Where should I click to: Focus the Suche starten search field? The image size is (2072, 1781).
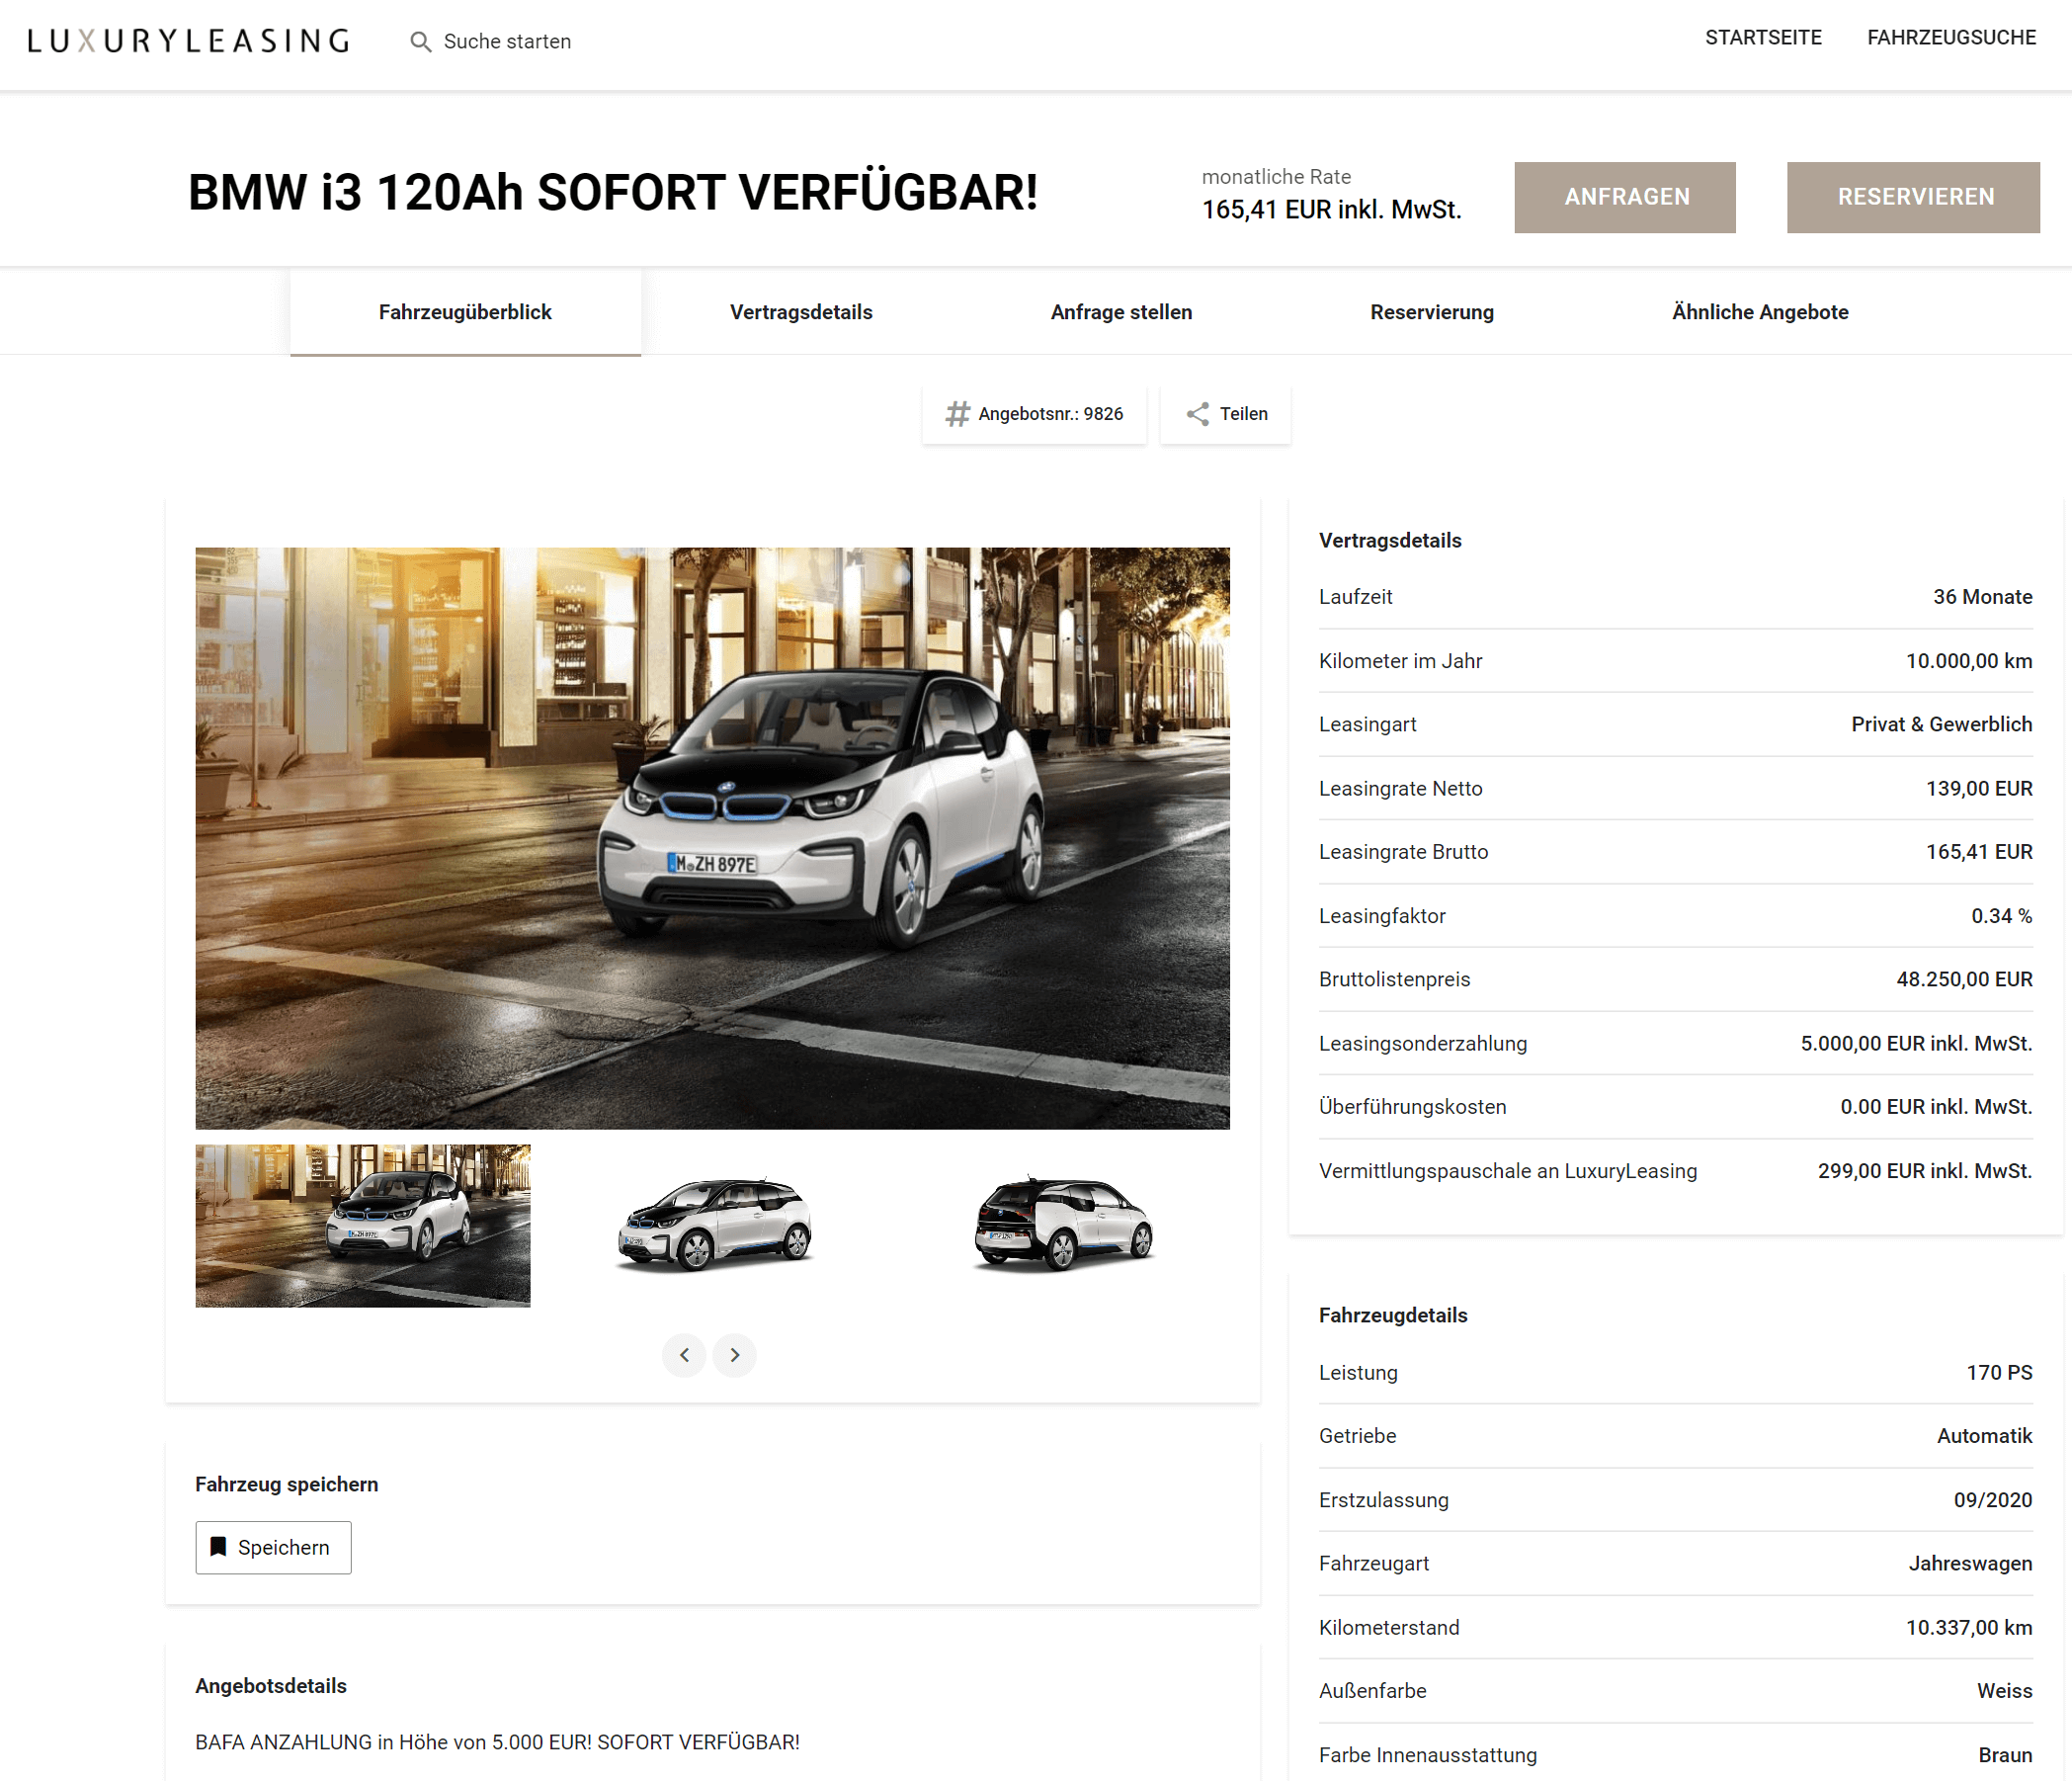point(507,42)
